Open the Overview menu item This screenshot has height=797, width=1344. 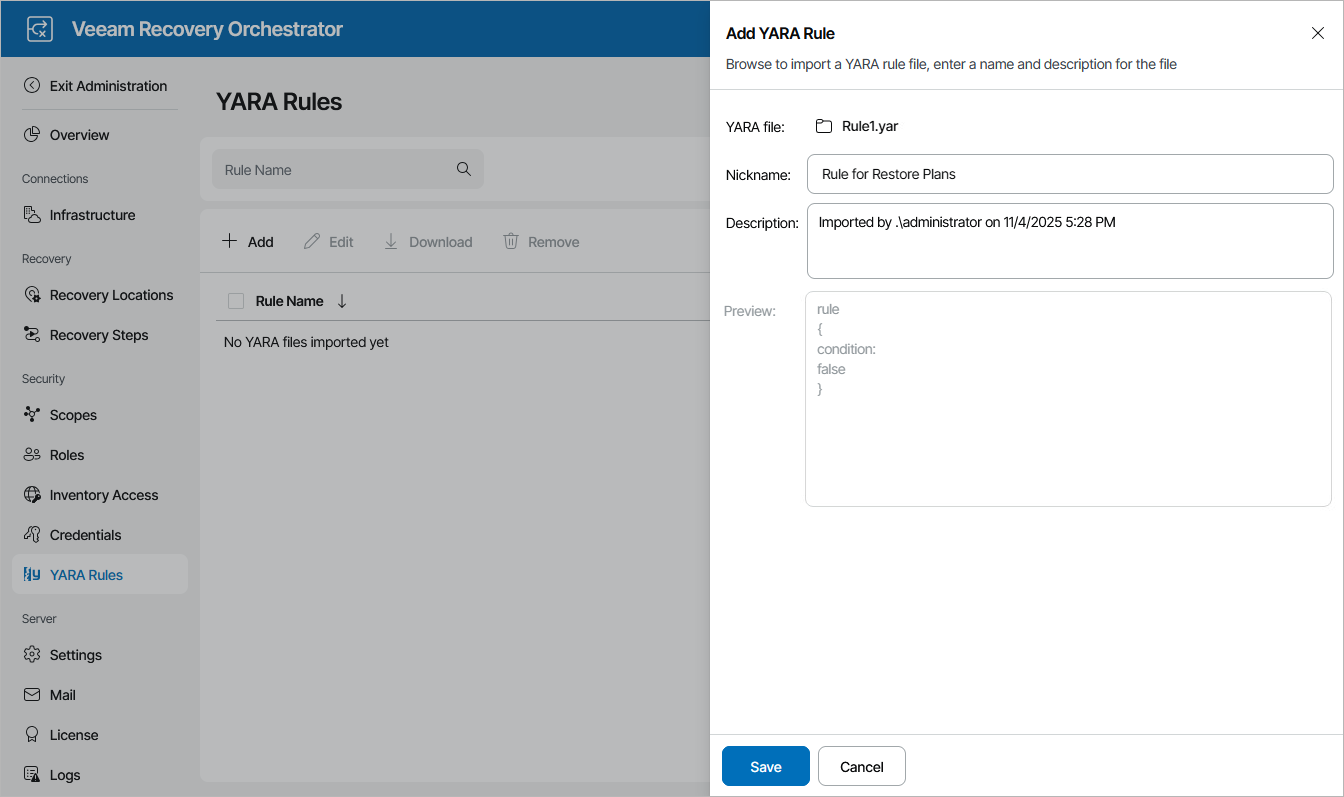pos(79,135)
